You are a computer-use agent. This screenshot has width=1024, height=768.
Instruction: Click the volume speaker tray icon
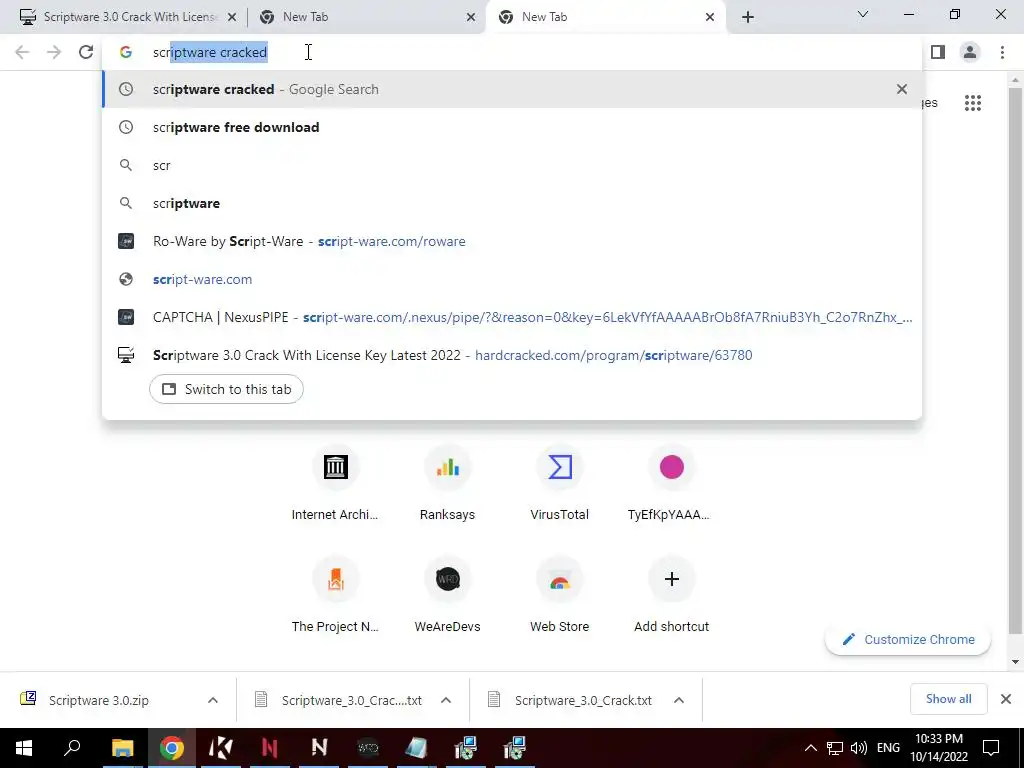click(x=859, y=748)
